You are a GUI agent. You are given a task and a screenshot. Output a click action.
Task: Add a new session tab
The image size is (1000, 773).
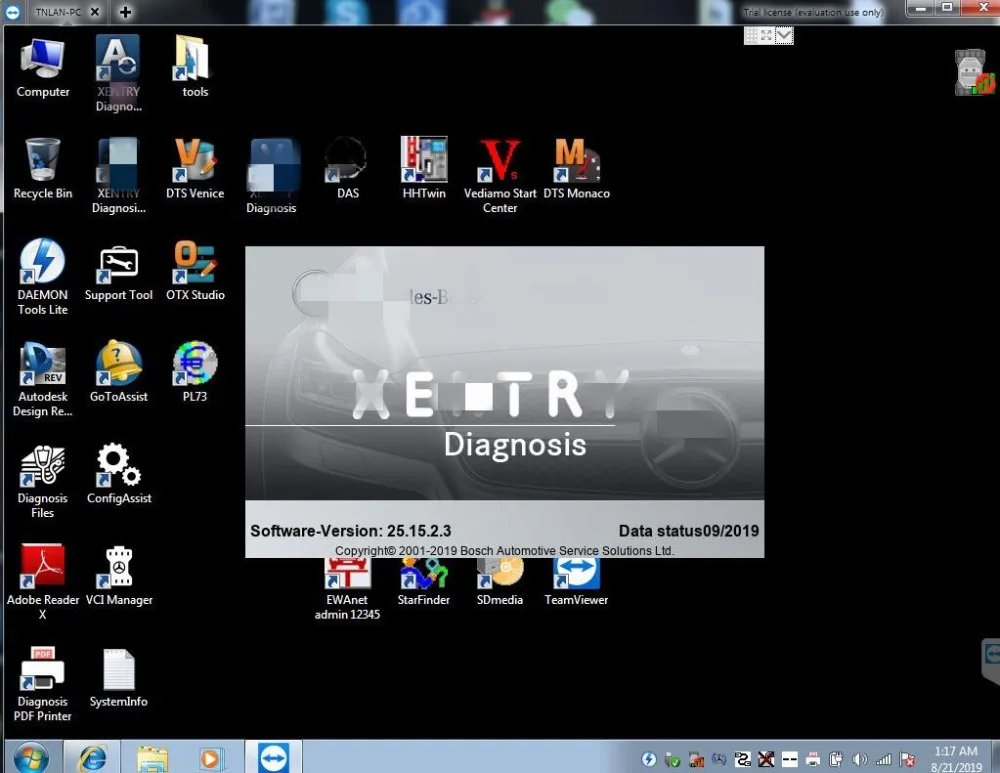pyautogui.click(x=125, y=11)
